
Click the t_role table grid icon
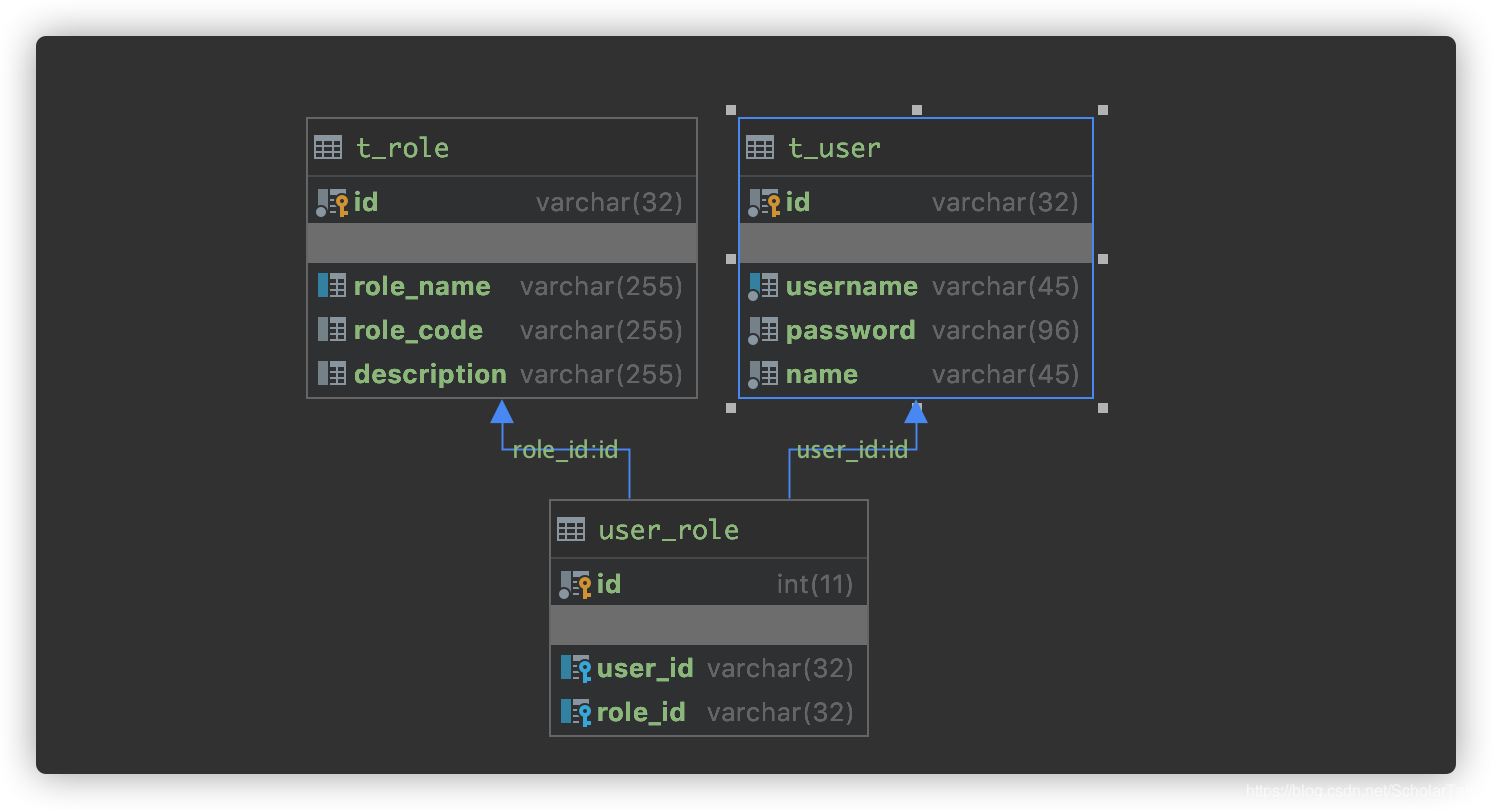(x=328, y=148)
